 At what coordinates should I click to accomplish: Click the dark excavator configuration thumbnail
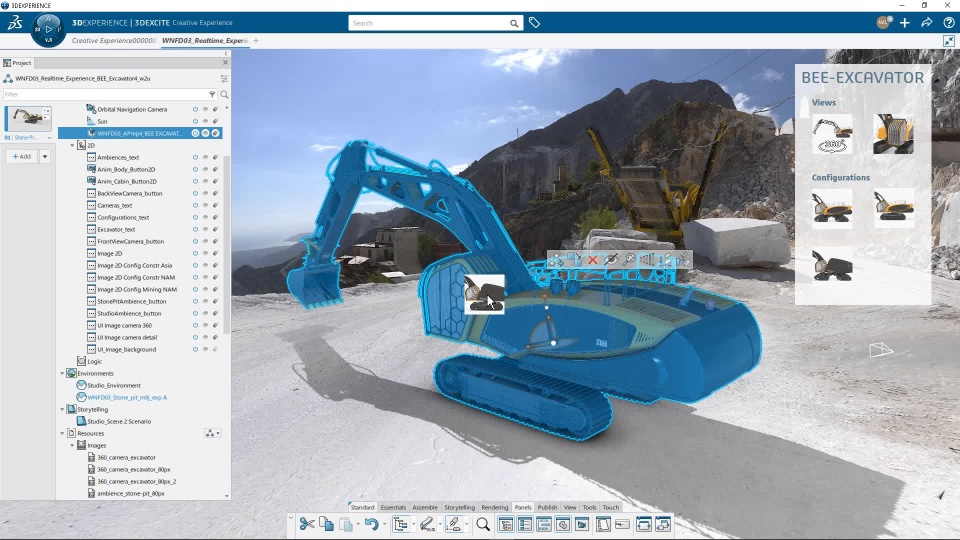(x=833, y=264)
